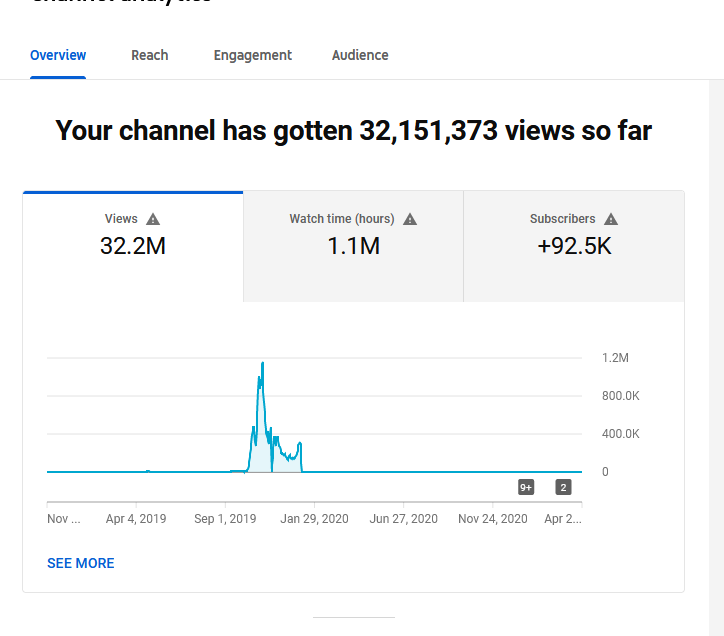Image resolution: width=724 pixels, height=636 pixels.
Task: Click the +92.5K subscribers value
Action: [x=574, y=246]
